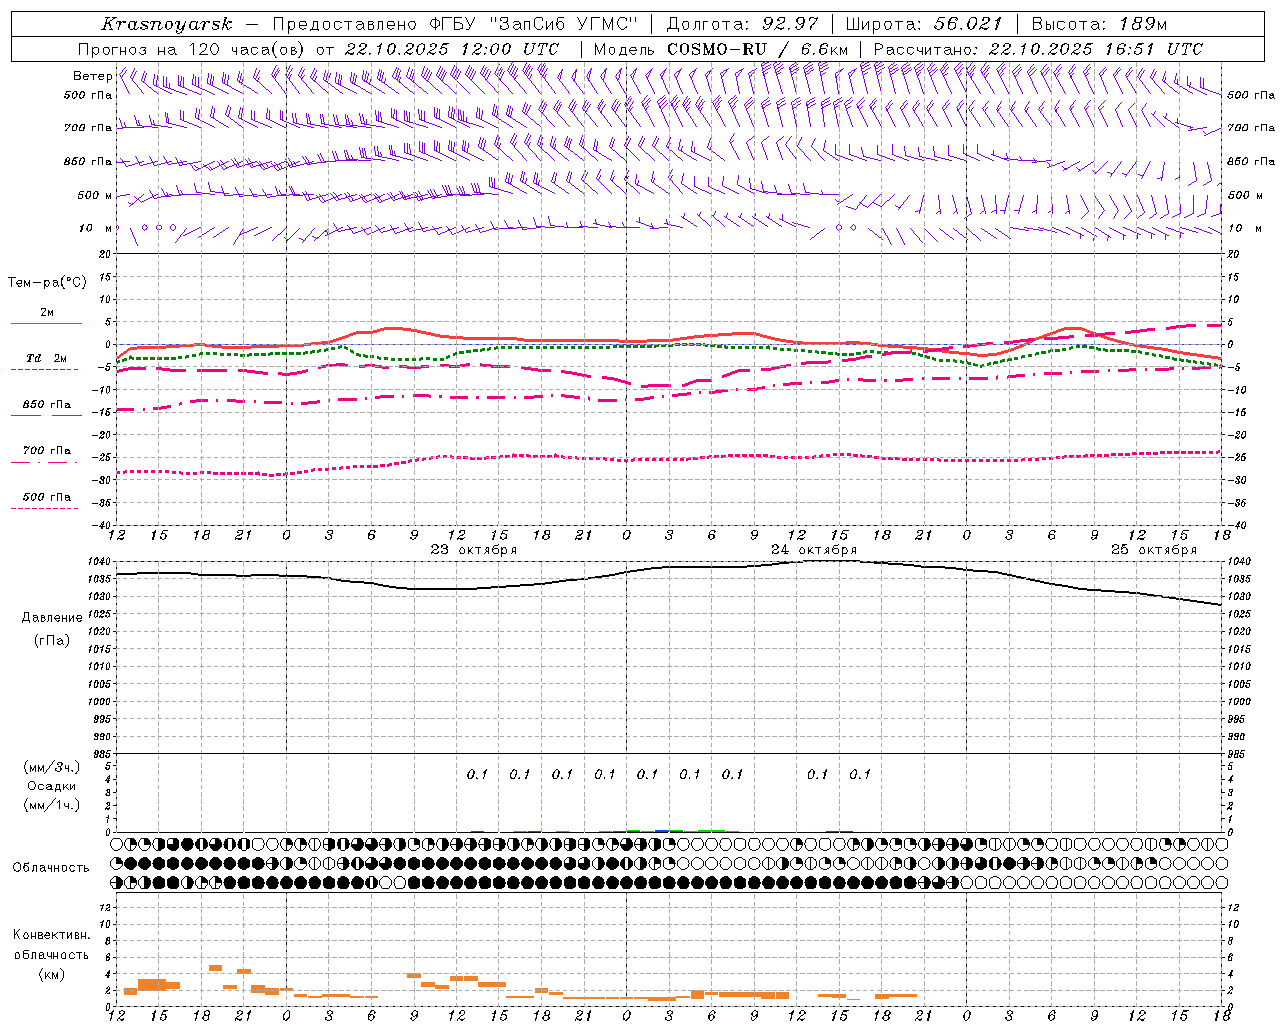Click the (гПа) pressure unit label

(x=52, y=641)
